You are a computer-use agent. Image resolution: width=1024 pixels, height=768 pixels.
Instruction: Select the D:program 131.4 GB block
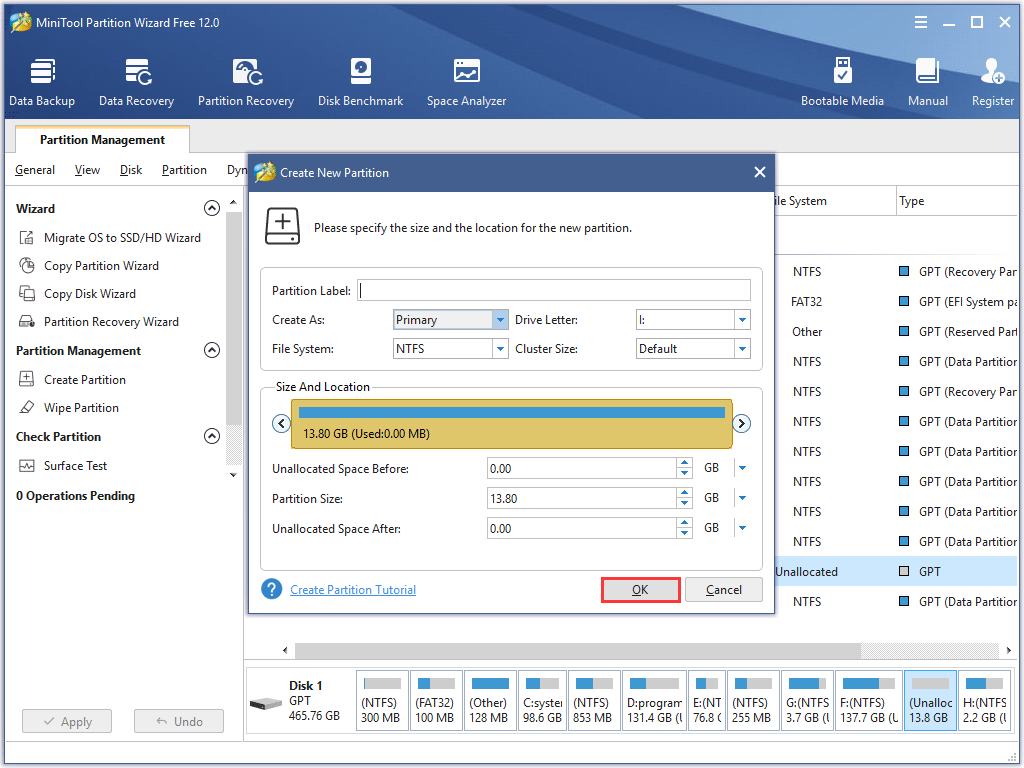654,701
